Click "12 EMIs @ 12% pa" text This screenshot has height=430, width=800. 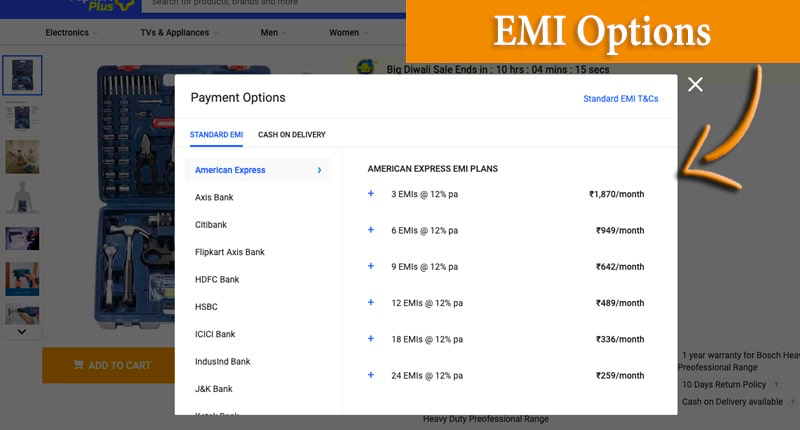427,303
